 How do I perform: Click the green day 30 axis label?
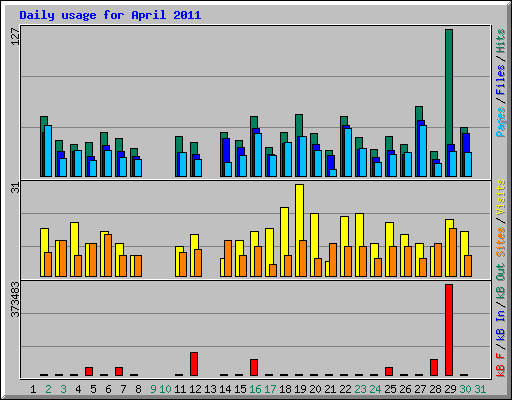(465, 389)
